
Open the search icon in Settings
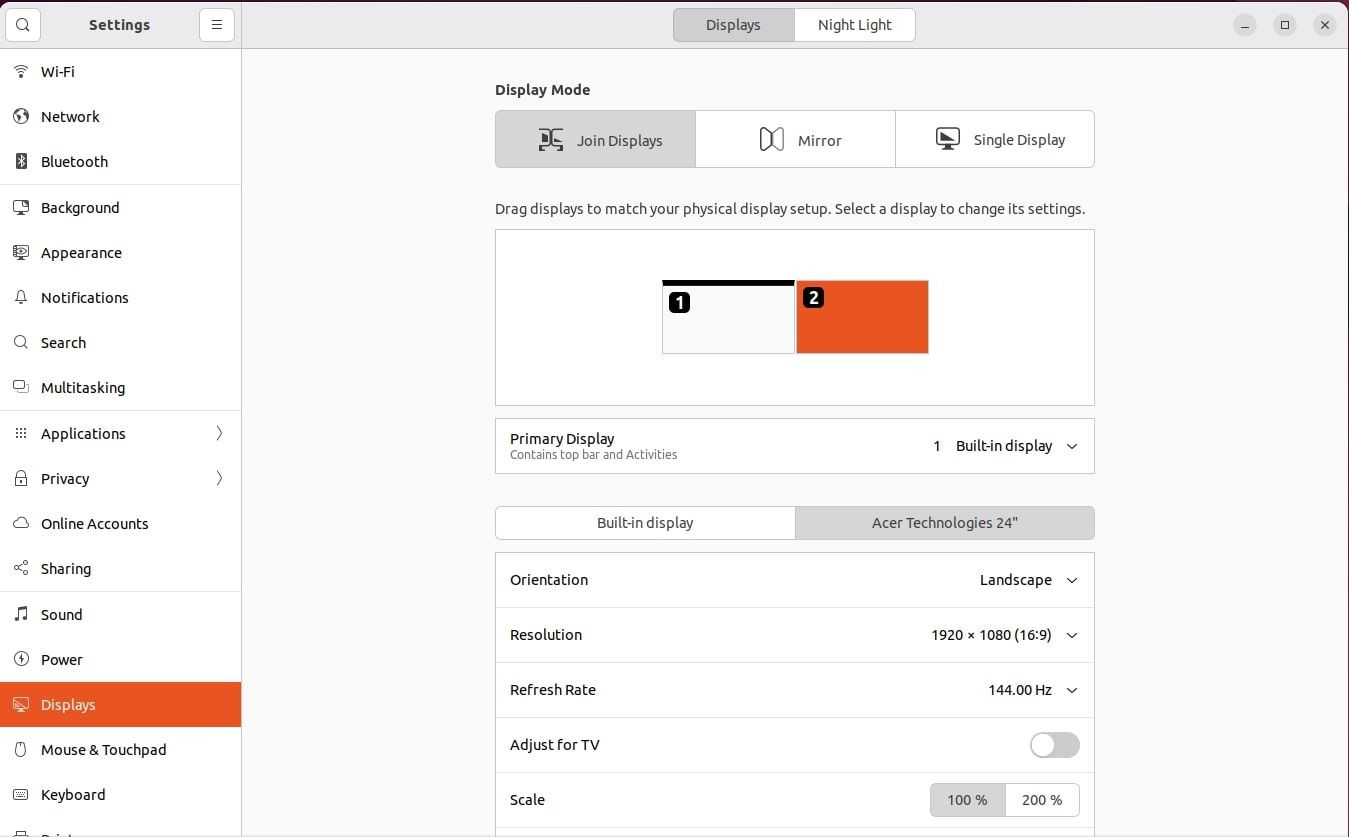coord(22,24)
